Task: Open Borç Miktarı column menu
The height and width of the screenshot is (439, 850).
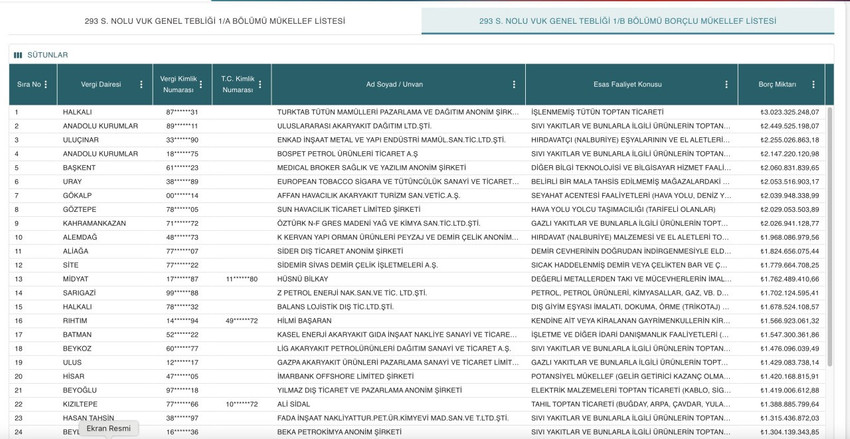Action: click(813, 85)
